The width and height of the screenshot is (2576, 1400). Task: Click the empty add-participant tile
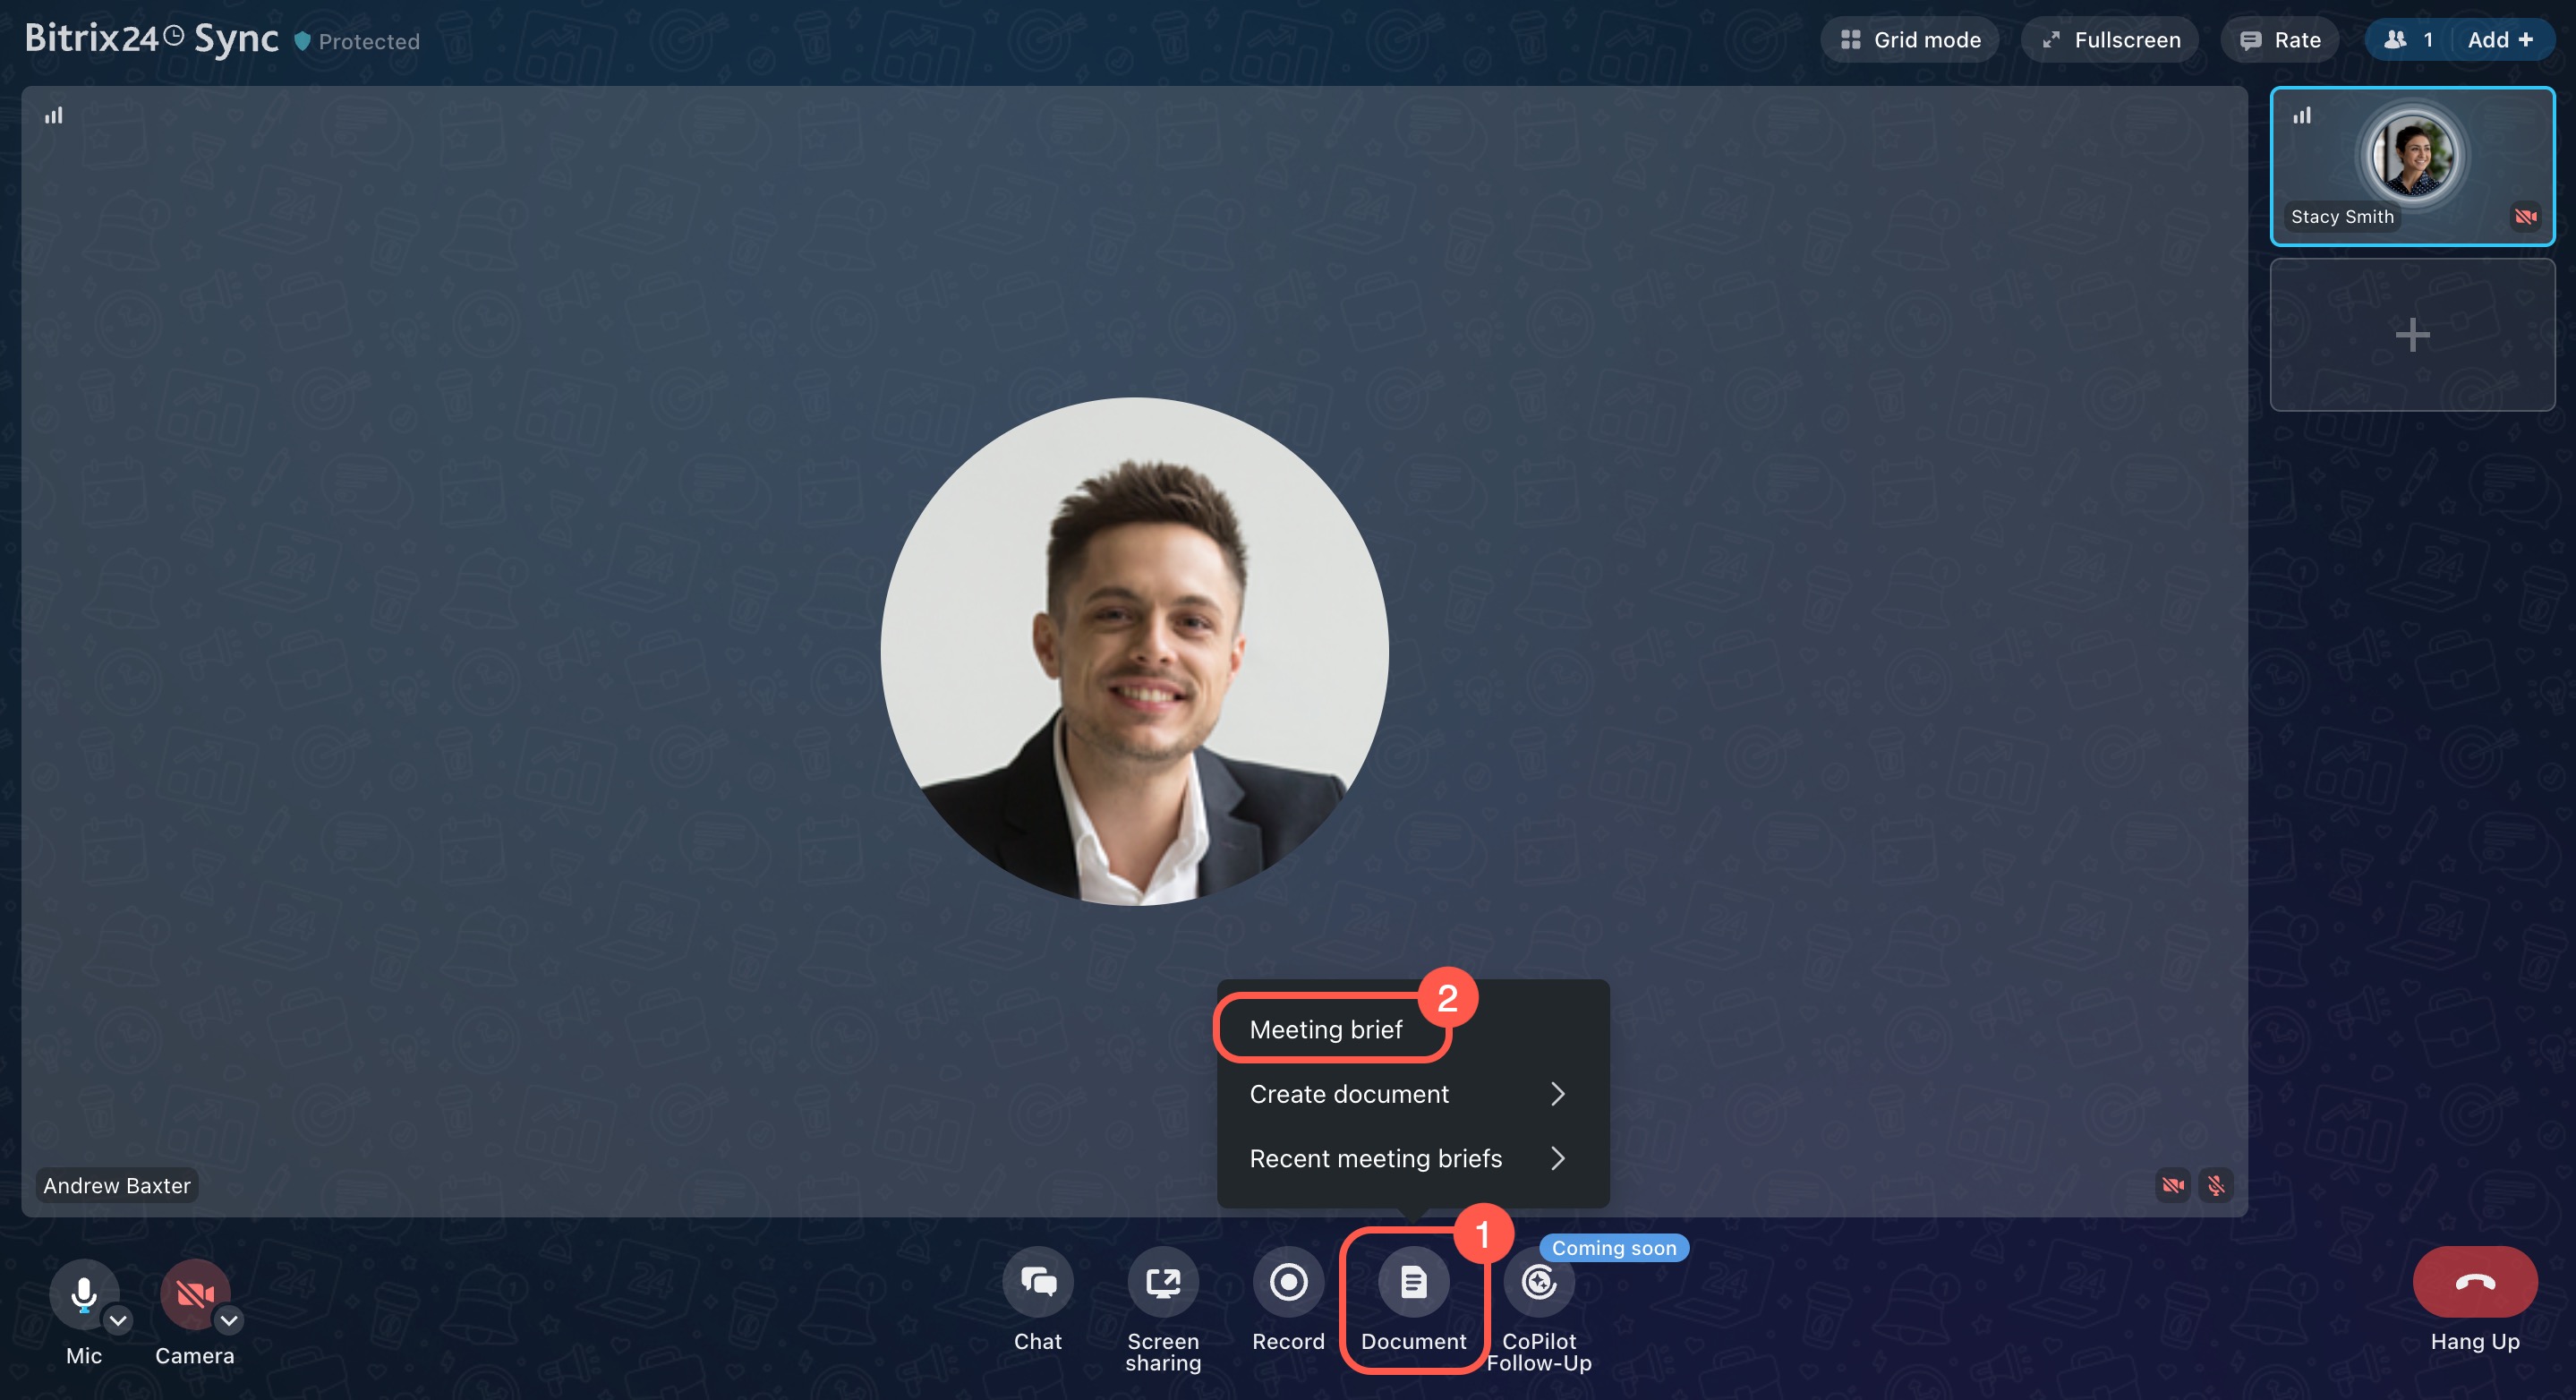2412,335
